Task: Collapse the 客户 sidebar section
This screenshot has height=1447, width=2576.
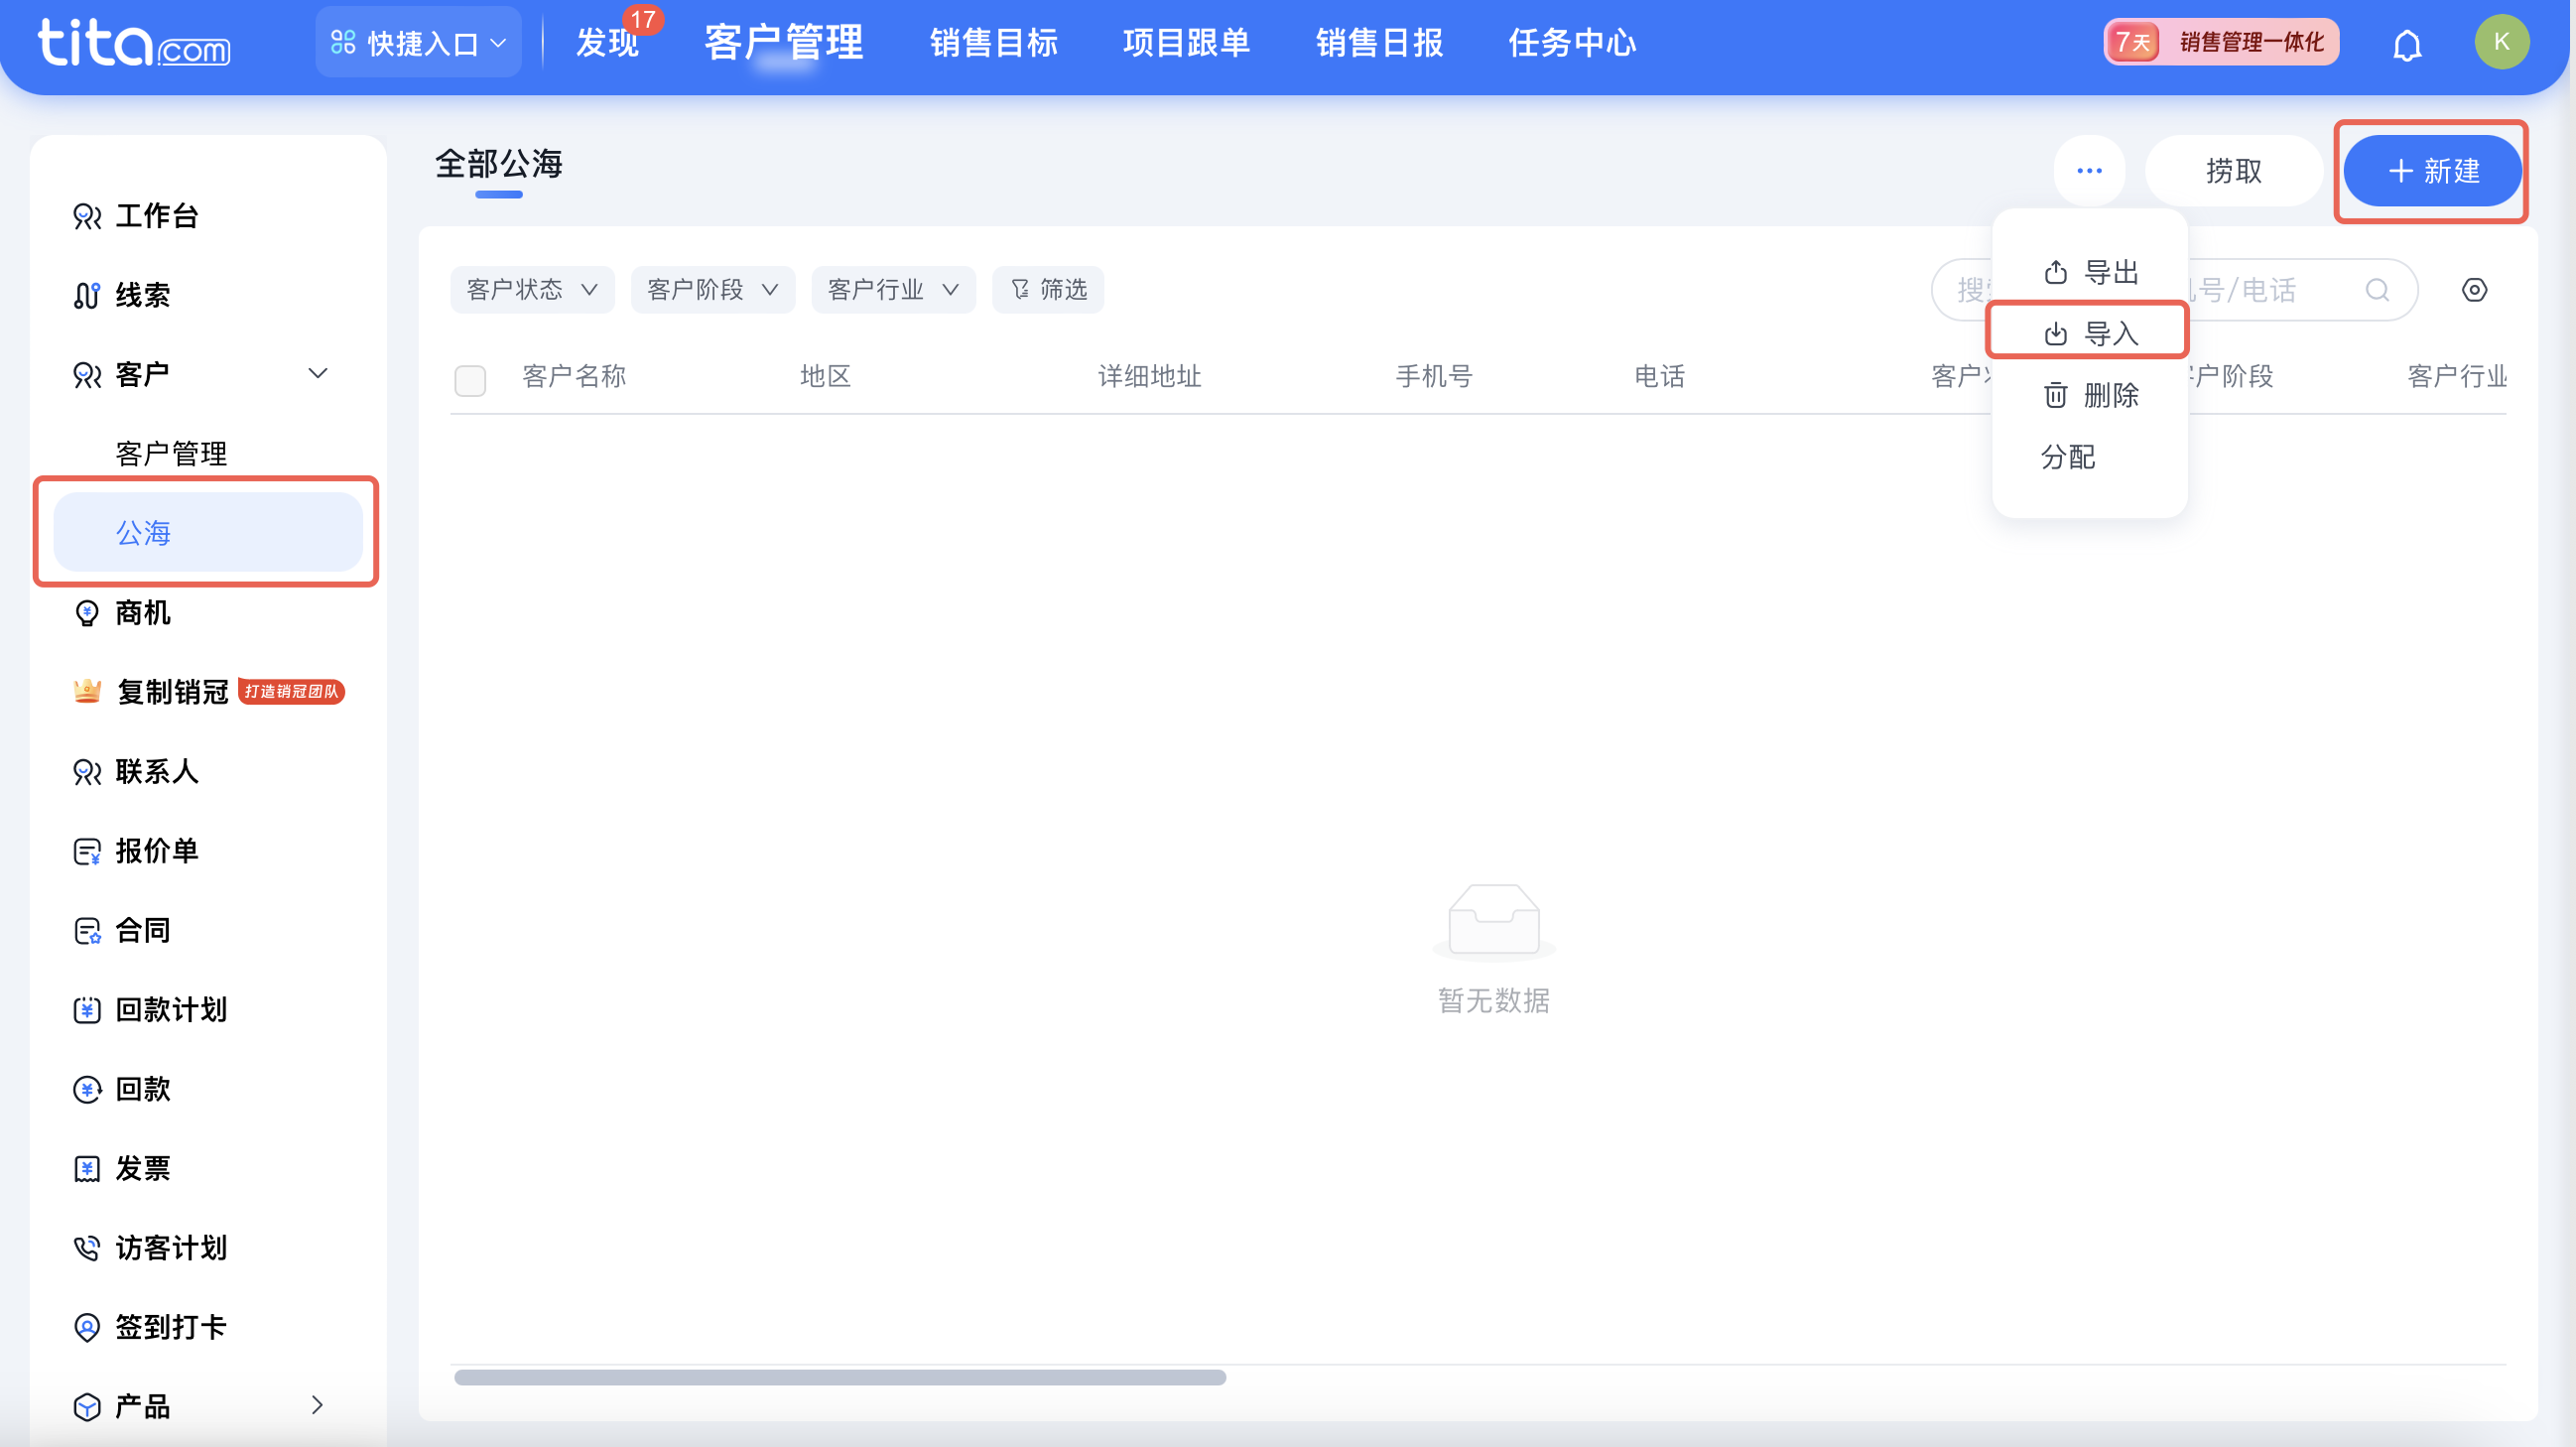Action: pos(318,372)
